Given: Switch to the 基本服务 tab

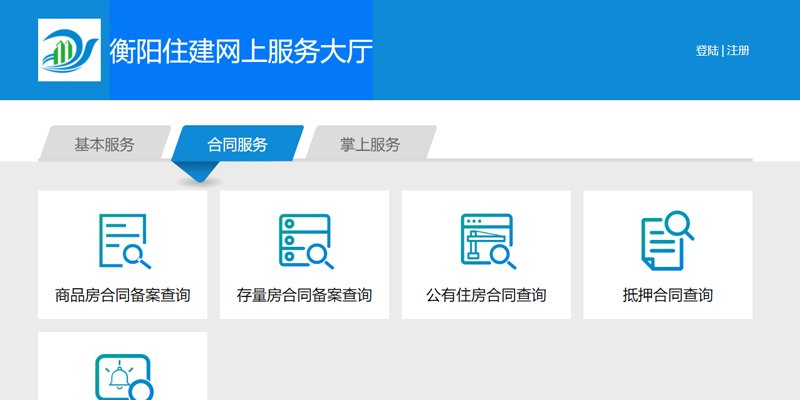Looking at the screenshot, I should pos(105,144).
